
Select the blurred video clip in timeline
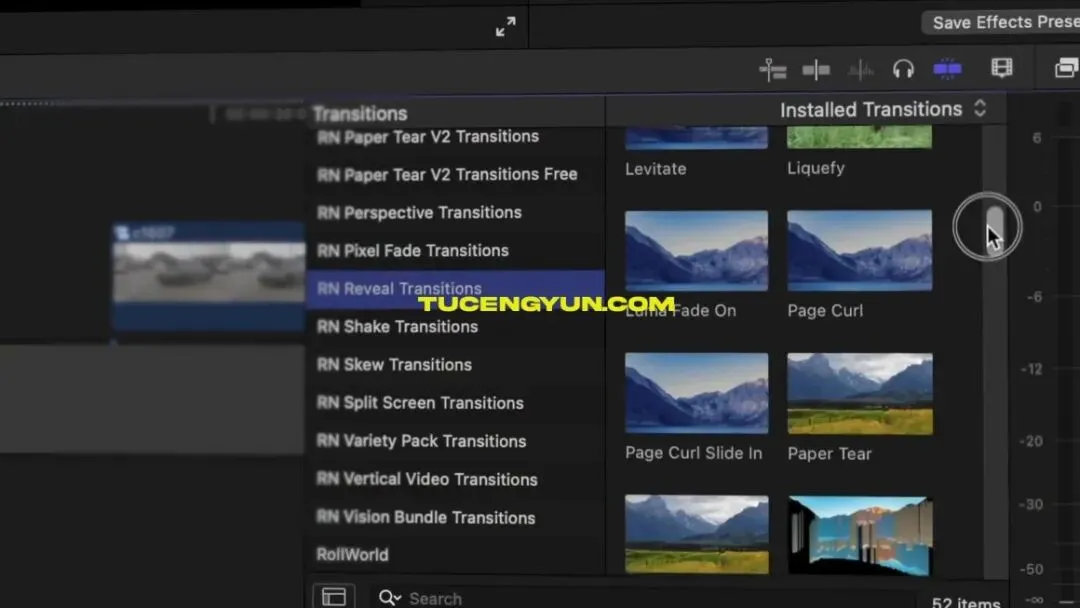[209, 275]
